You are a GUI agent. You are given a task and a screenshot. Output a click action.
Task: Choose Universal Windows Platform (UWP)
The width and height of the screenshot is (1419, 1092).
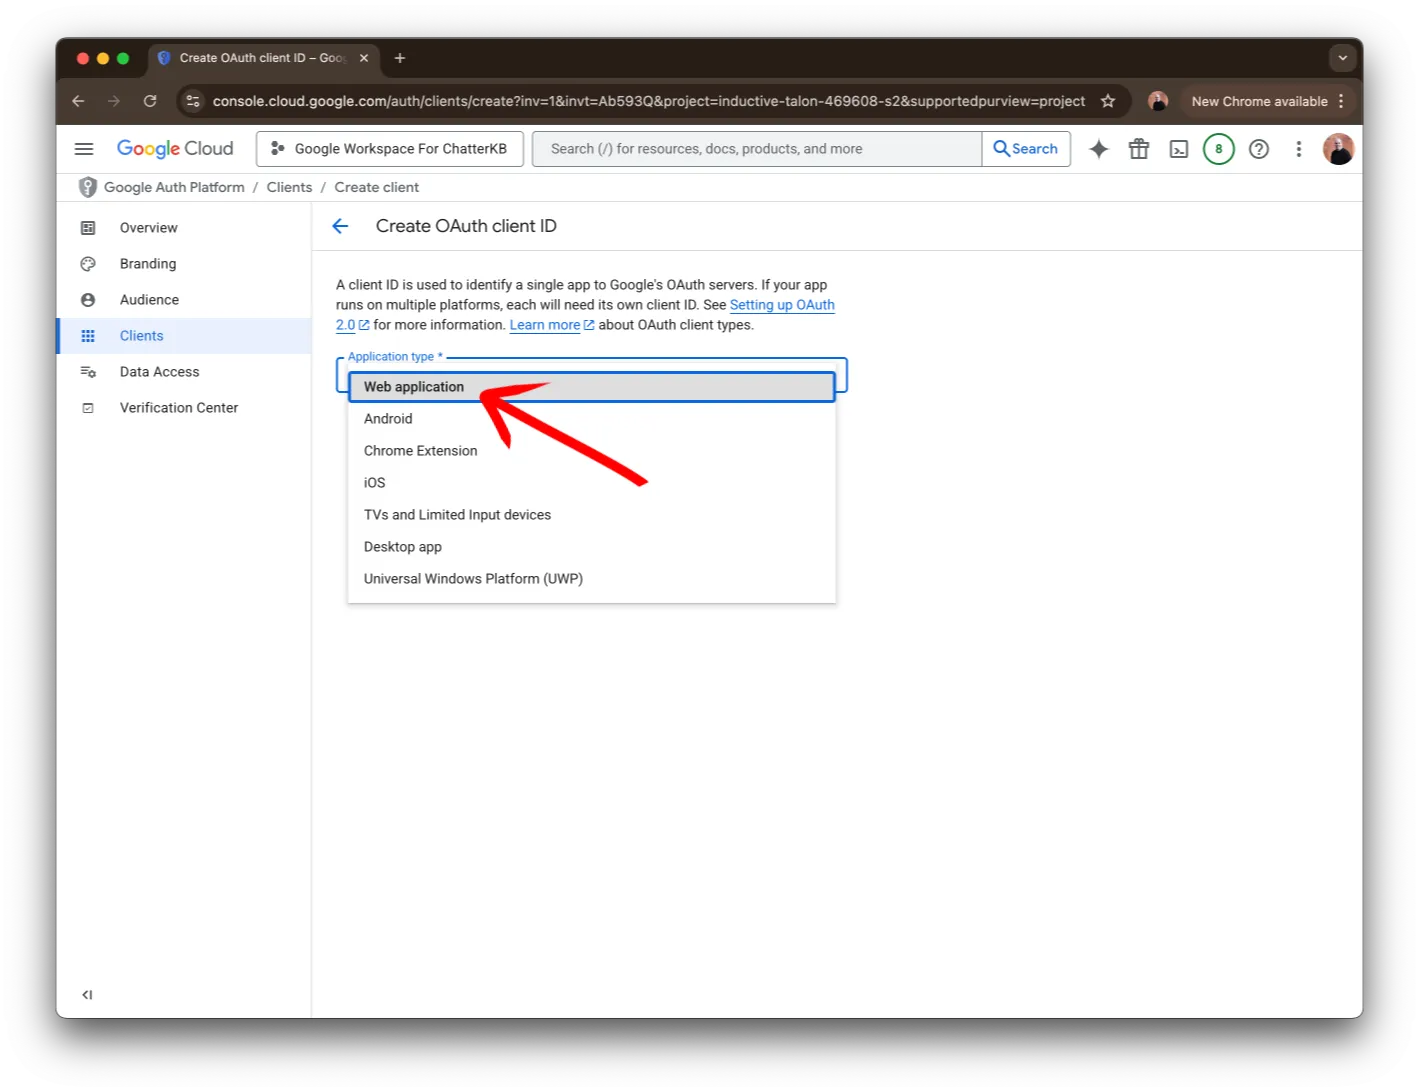point(592,579)
